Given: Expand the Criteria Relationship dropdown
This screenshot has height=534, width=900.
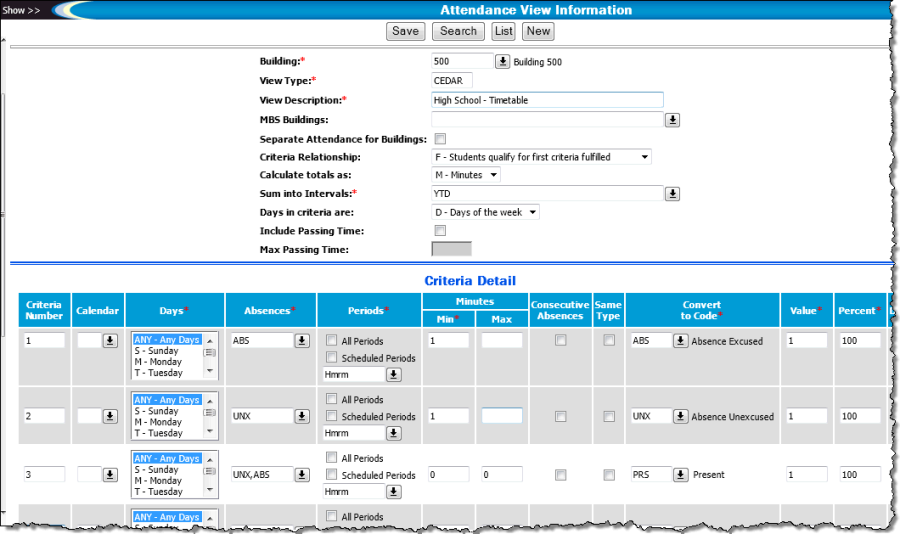Looking at the screenshot, I should click(x=541, y=157).
